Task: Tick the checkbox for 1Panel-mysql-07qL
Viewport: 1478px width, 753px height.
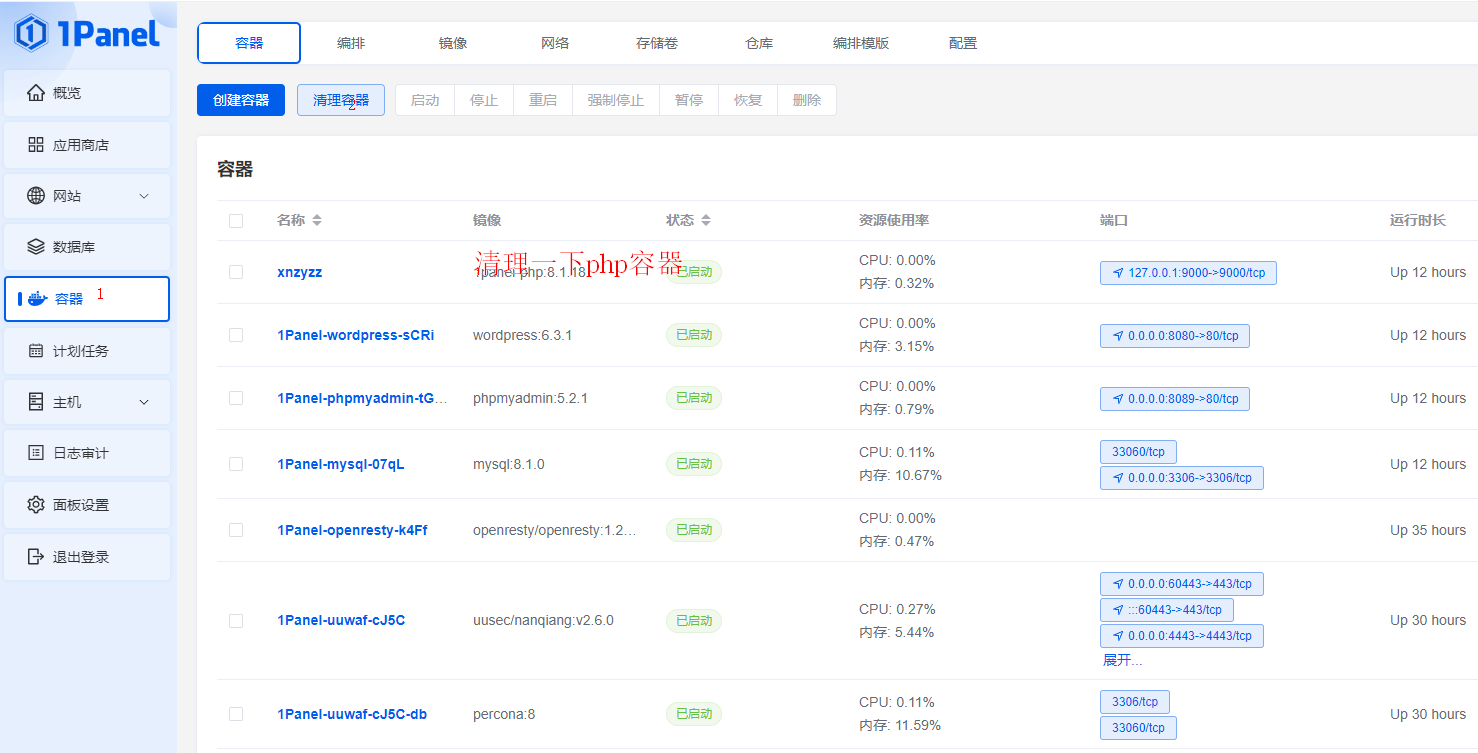Action: pos(236,464)
